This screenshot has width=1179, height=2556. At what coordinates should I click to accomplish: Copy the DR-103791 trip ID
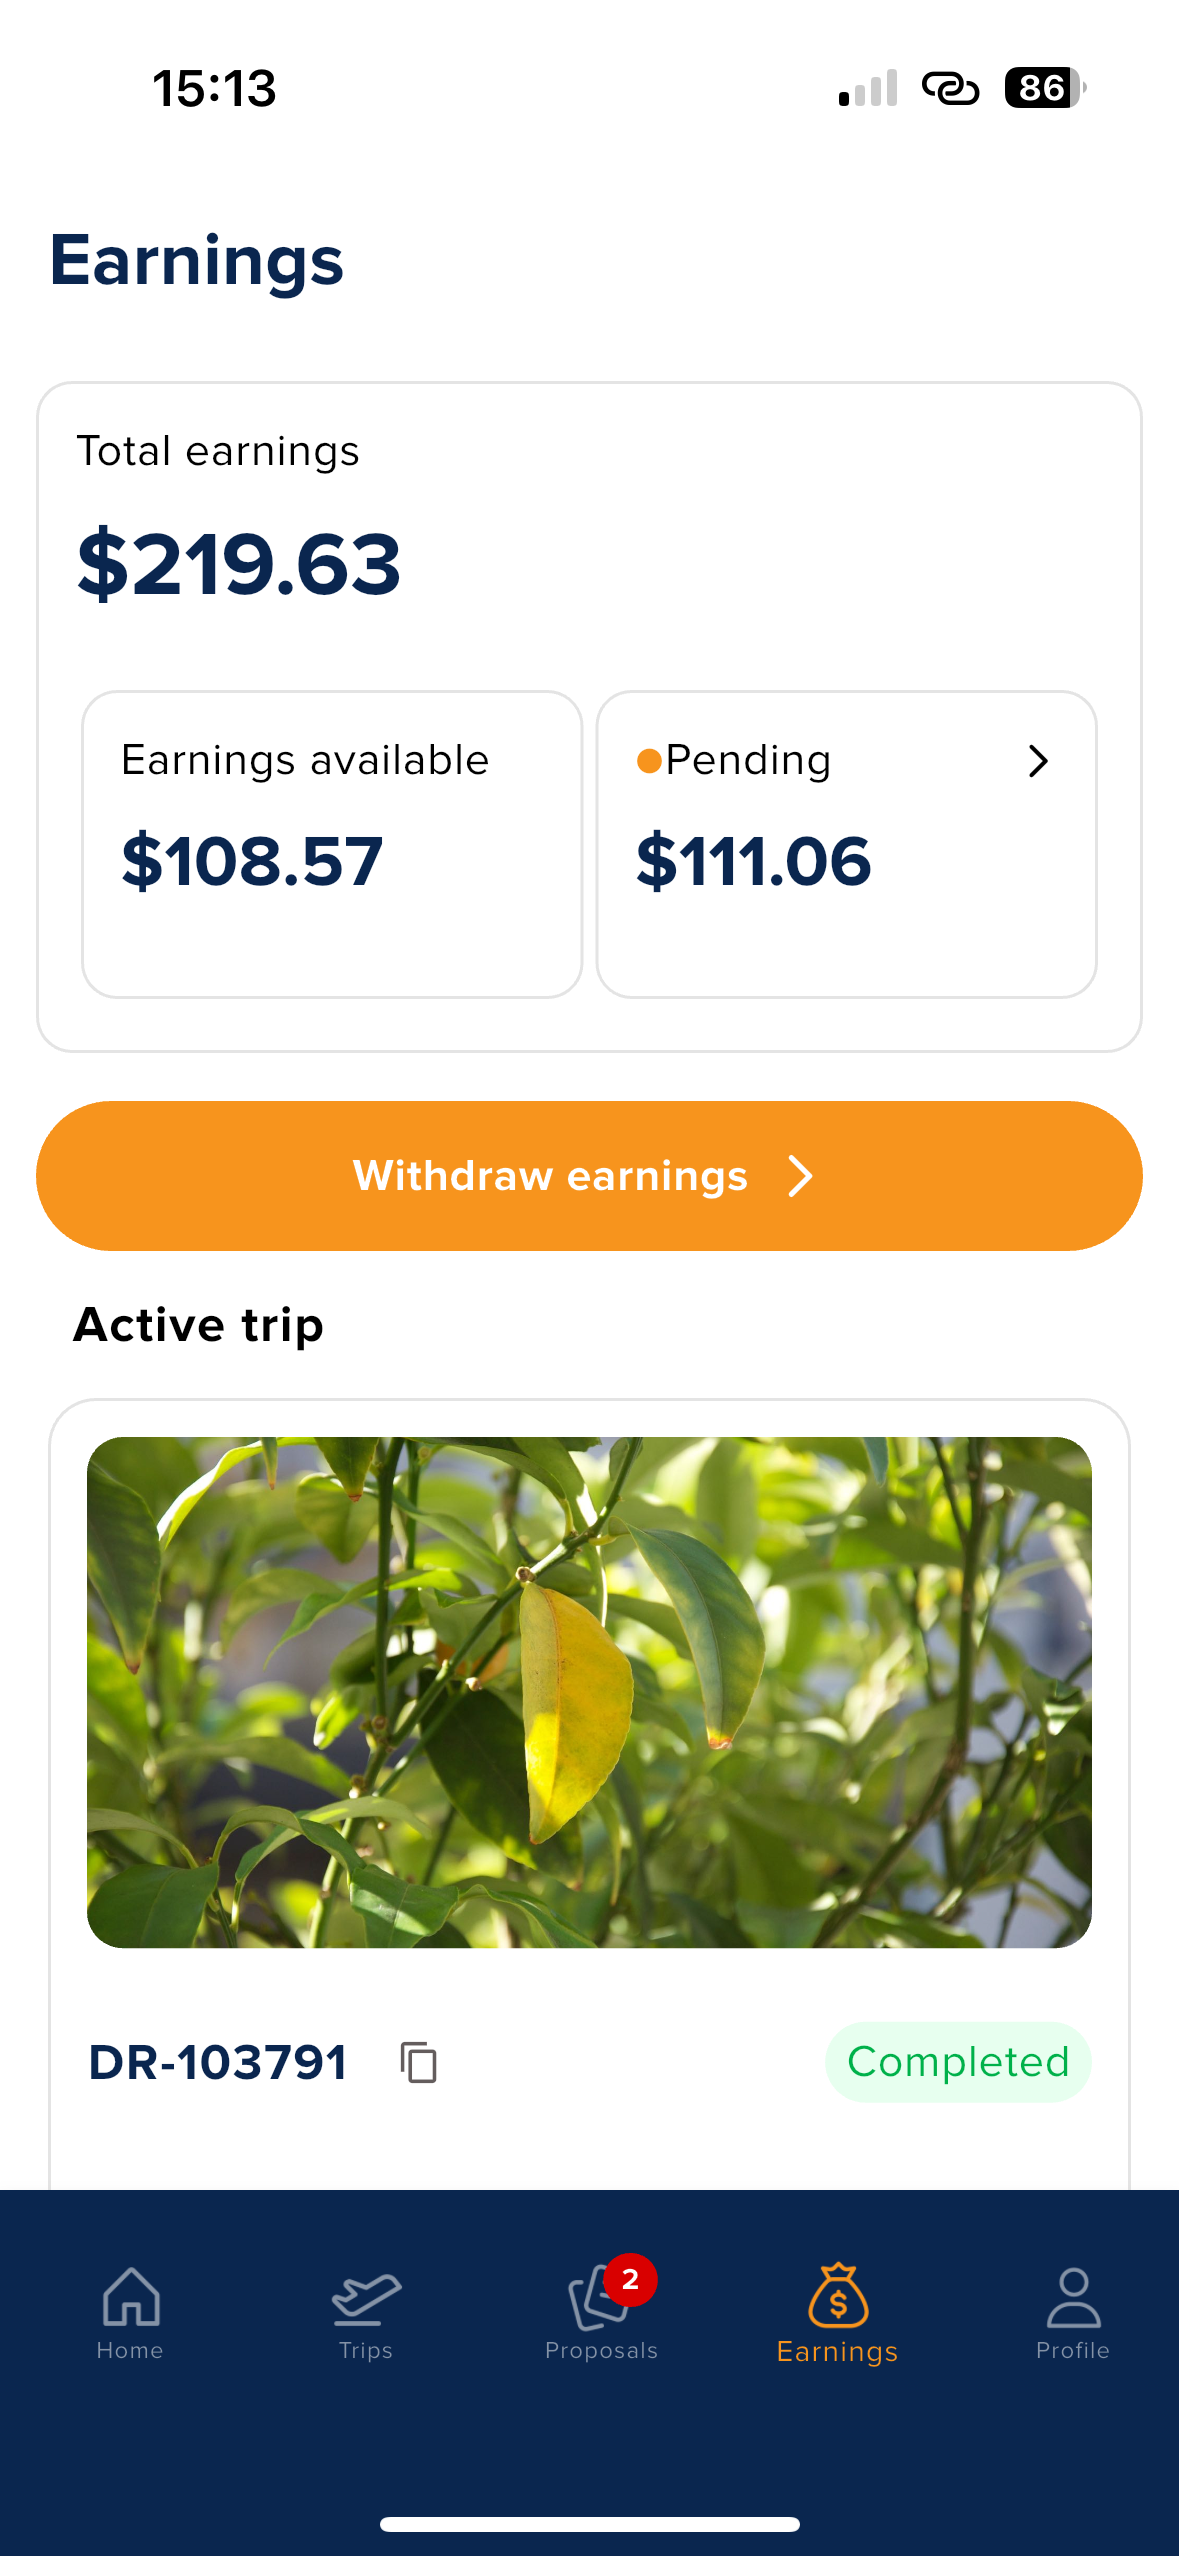pyautogui.click(x=419, y=2062)
